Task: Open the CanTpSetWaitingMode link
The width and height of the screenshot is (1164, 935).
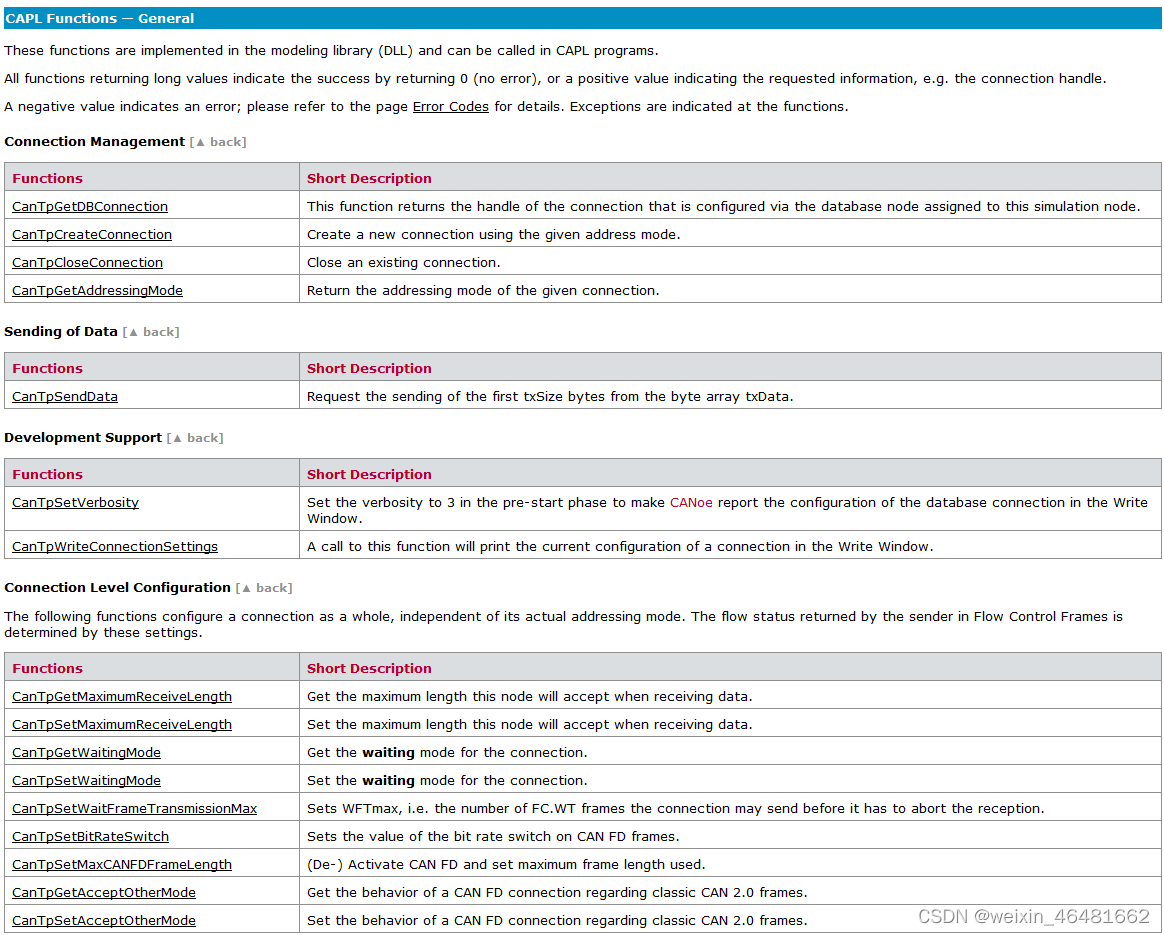Action: pyautogui.click(x=86, y=780)
